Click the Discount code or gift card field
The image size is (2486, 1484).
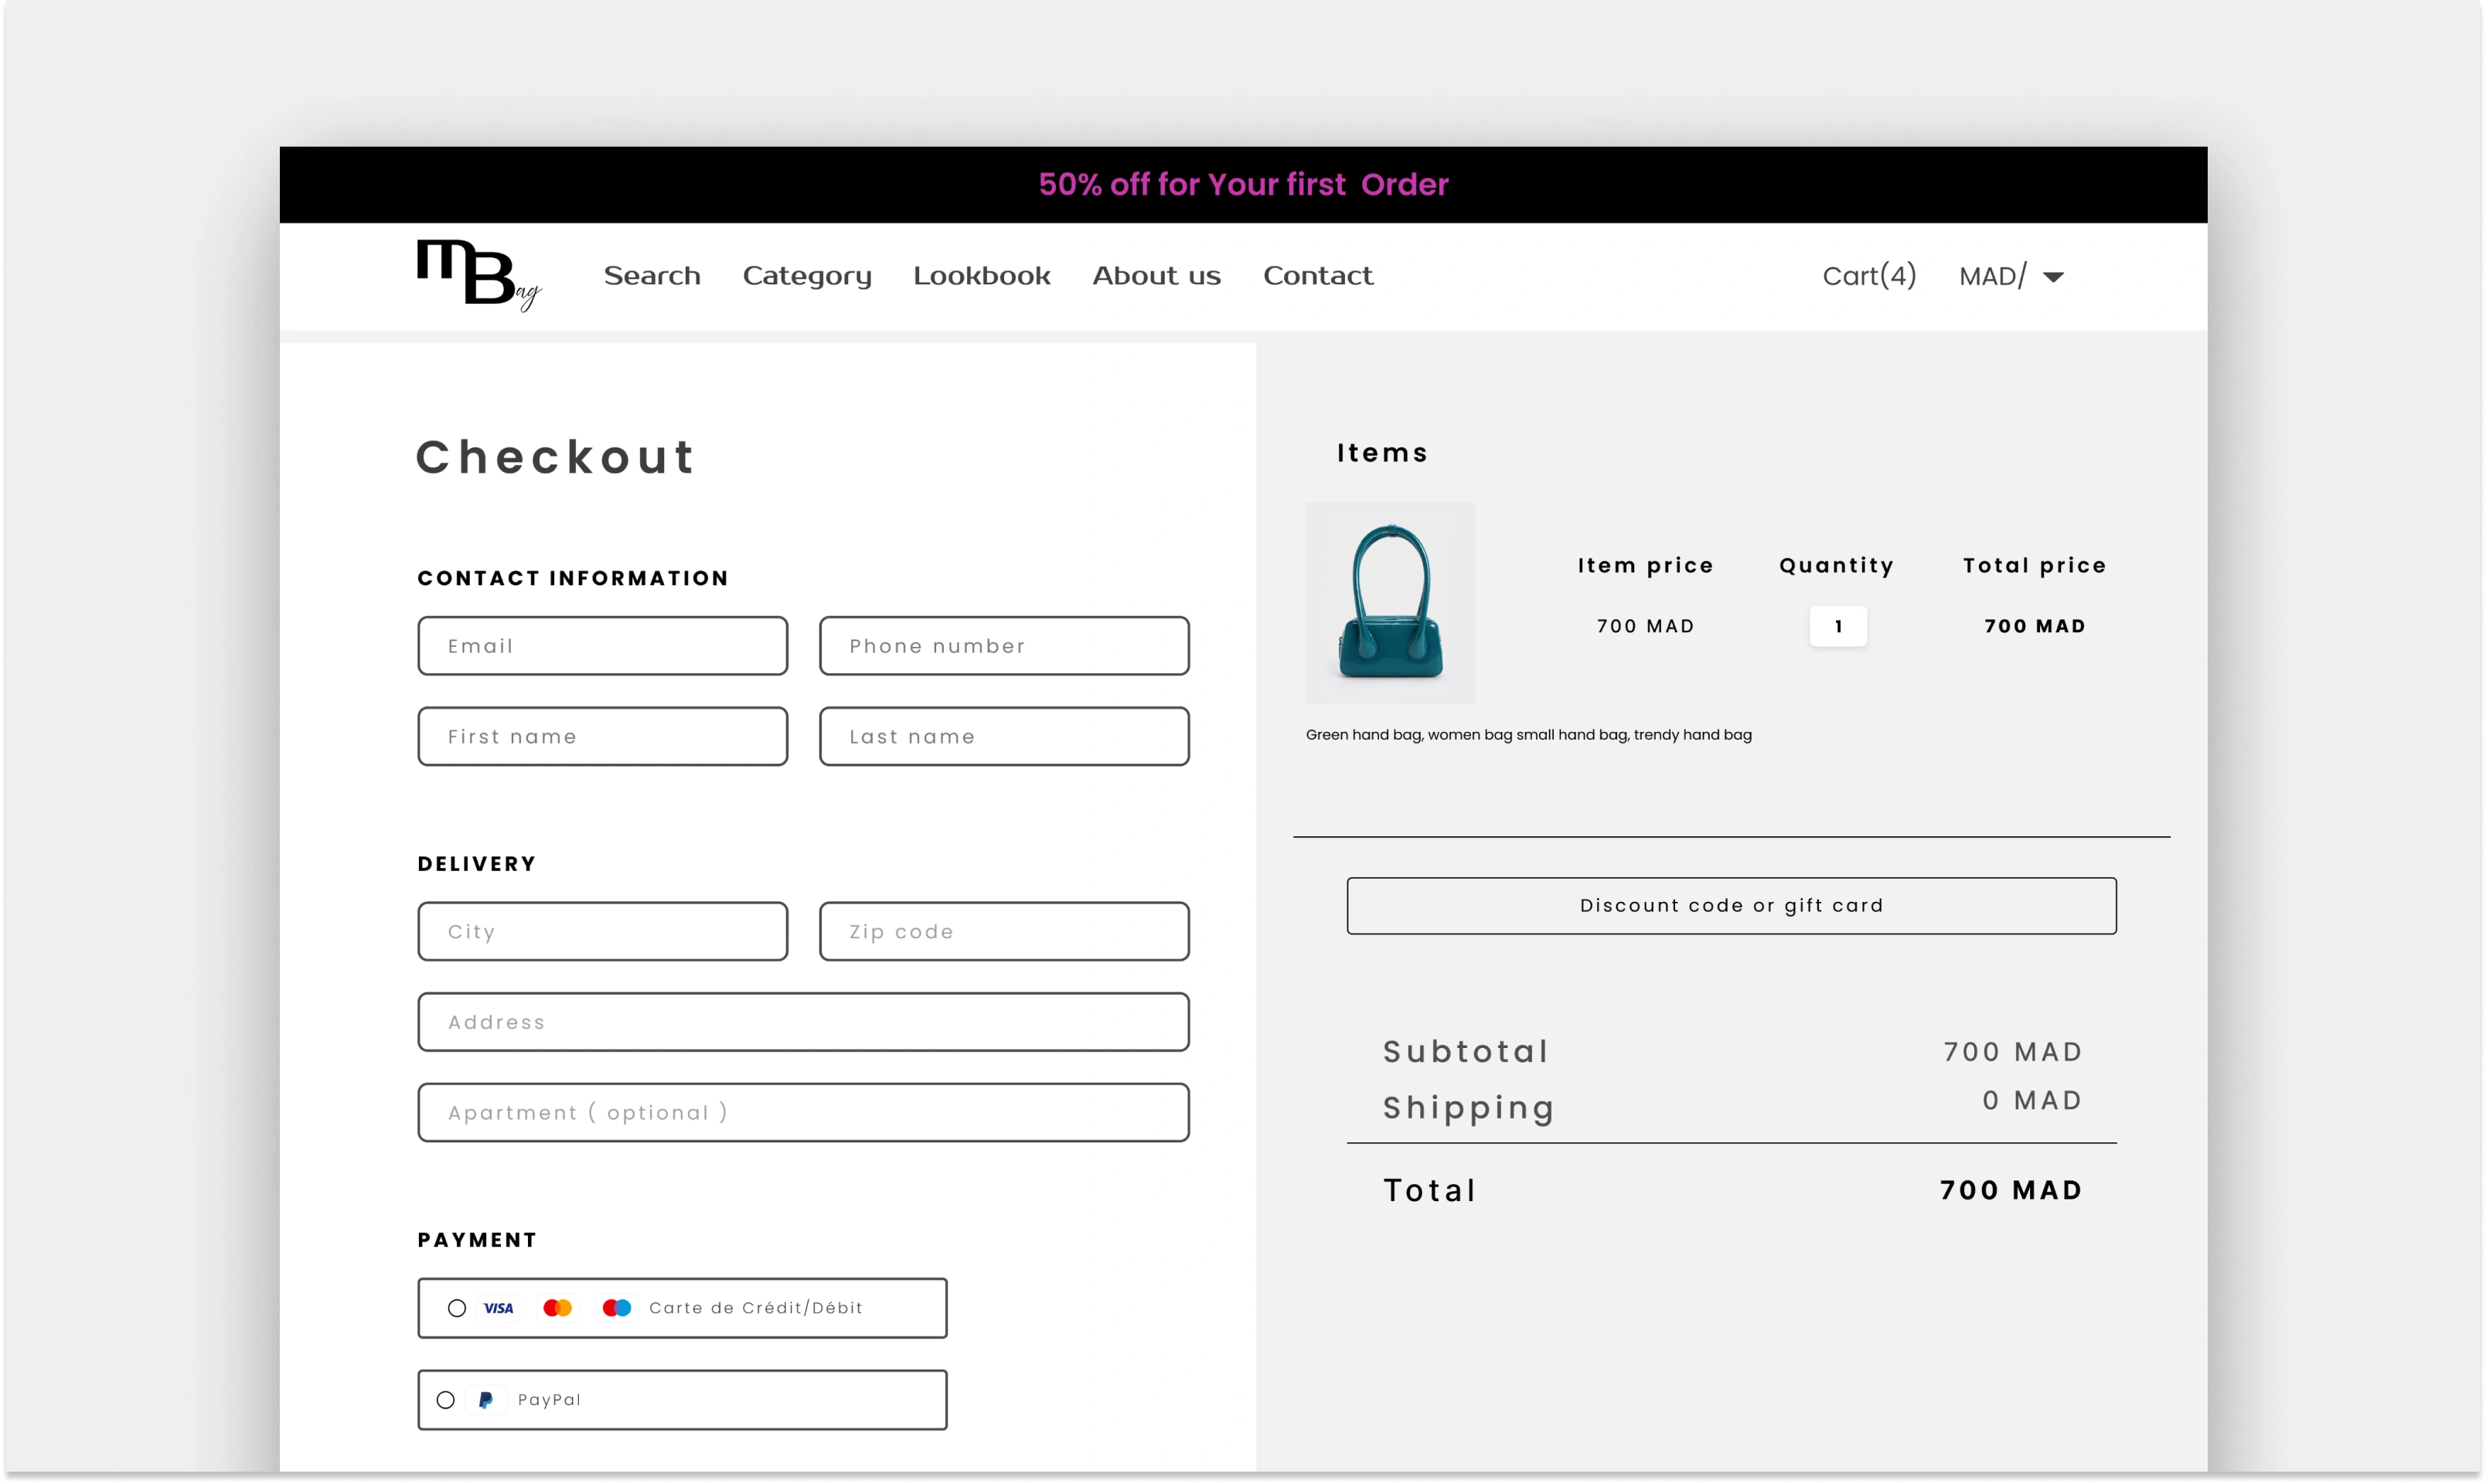[x=1731, y=906]
